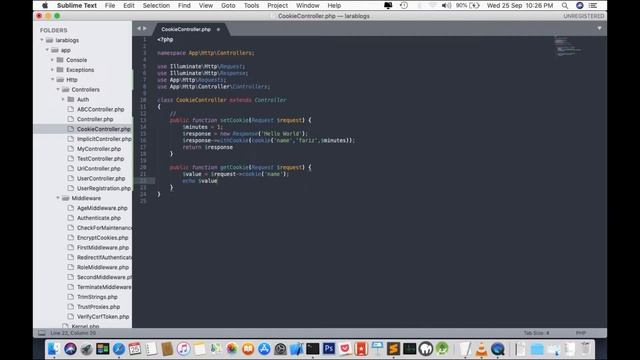Screen dimensions: 640x360
Task: Click the UNREGISTERED label
Action: [584, 16]
